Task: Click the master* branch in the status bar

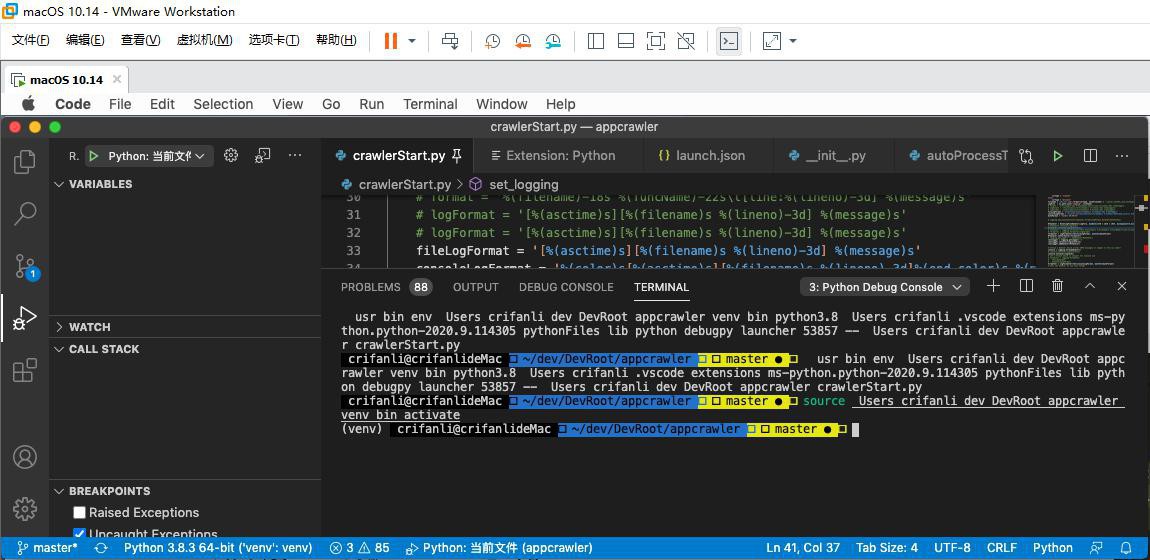Action: [x=47, y=548]
